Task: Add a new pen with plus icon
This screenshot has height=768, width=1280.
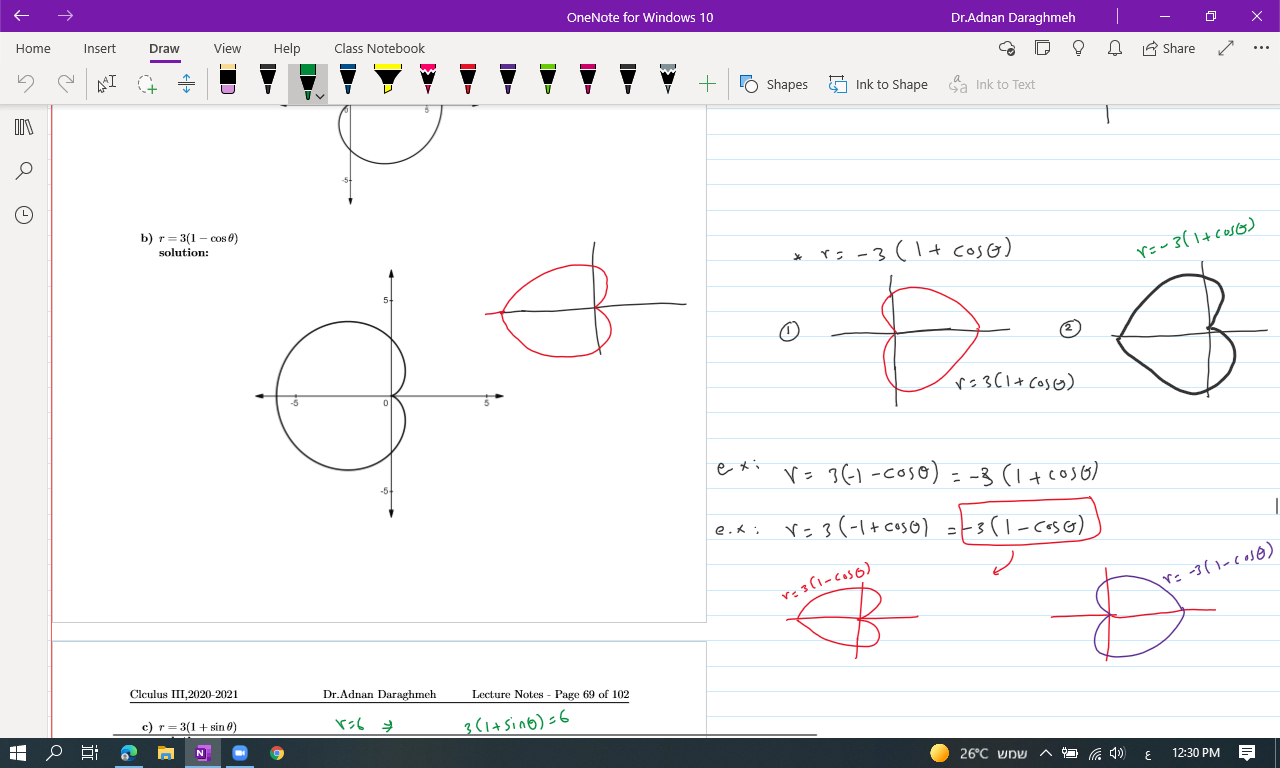Action: tap(707, 84)
